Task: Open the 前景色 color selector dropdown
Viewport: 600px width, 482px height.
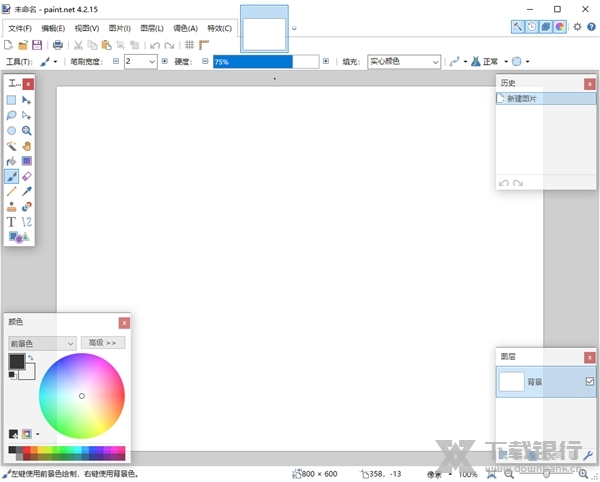Action: pyautogui.click(x=42, y=344)
